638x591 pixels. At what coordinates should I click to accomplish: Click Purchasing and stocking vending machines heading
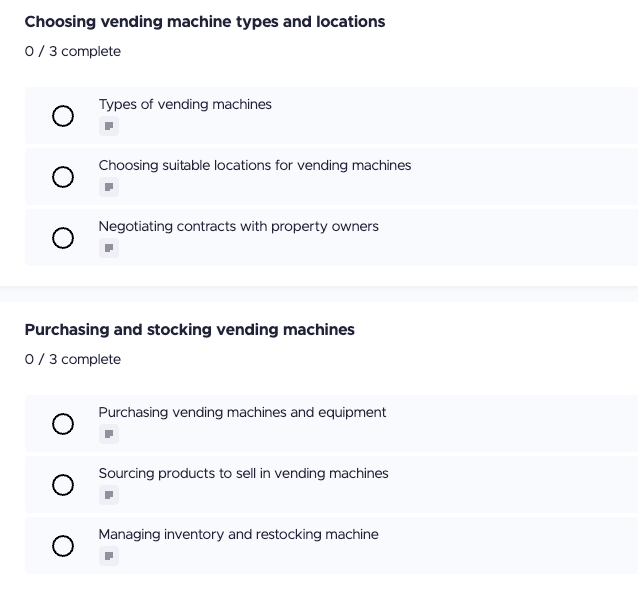[189, 329]
